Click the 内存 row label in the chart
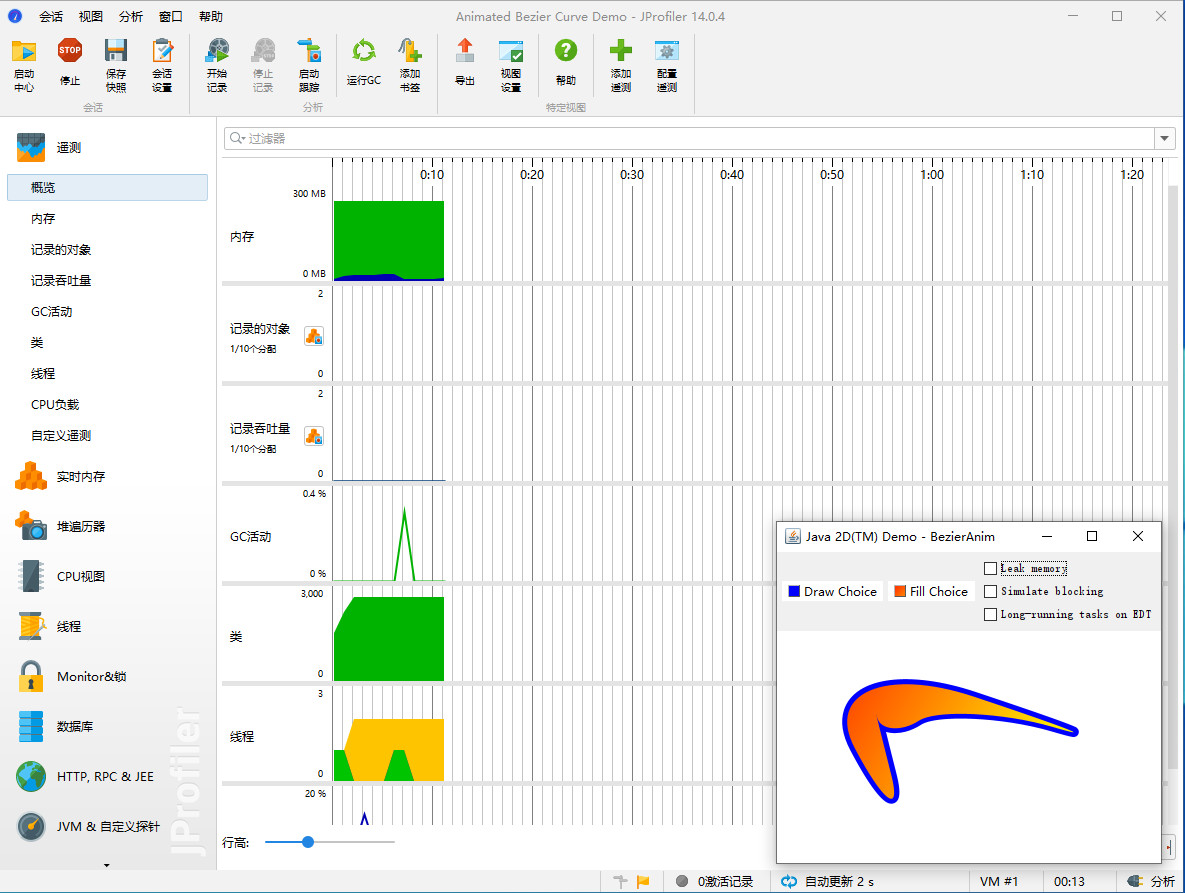Viewport: 1185px width, 893px height. click(x=242, y=237)
